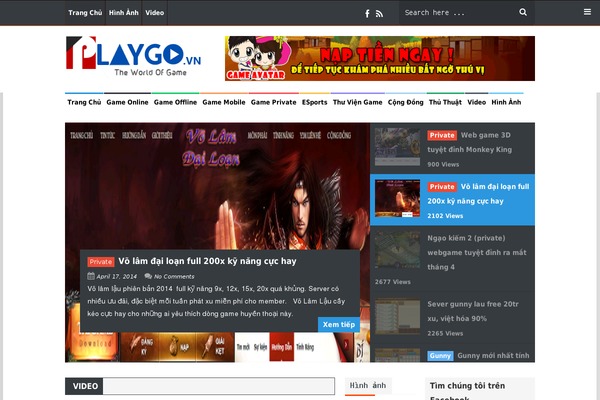Click the No Comments link

[174, 276]
